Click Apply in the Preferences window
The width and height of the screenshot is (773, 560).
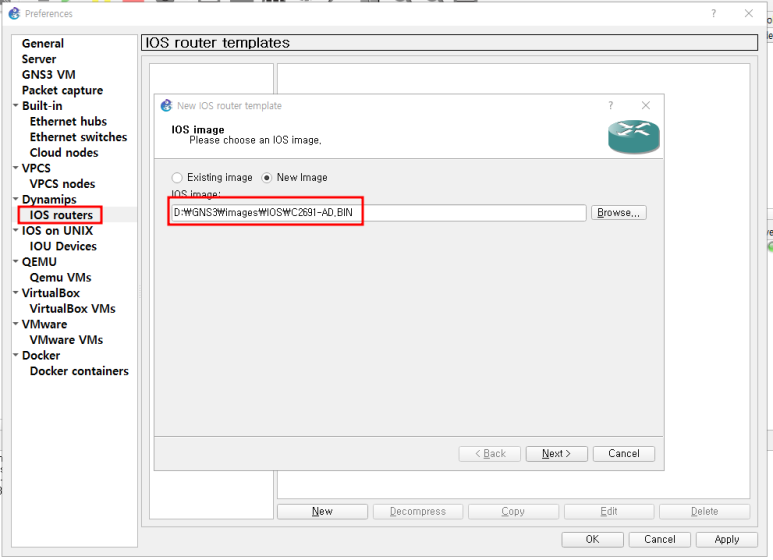point(727,539)
